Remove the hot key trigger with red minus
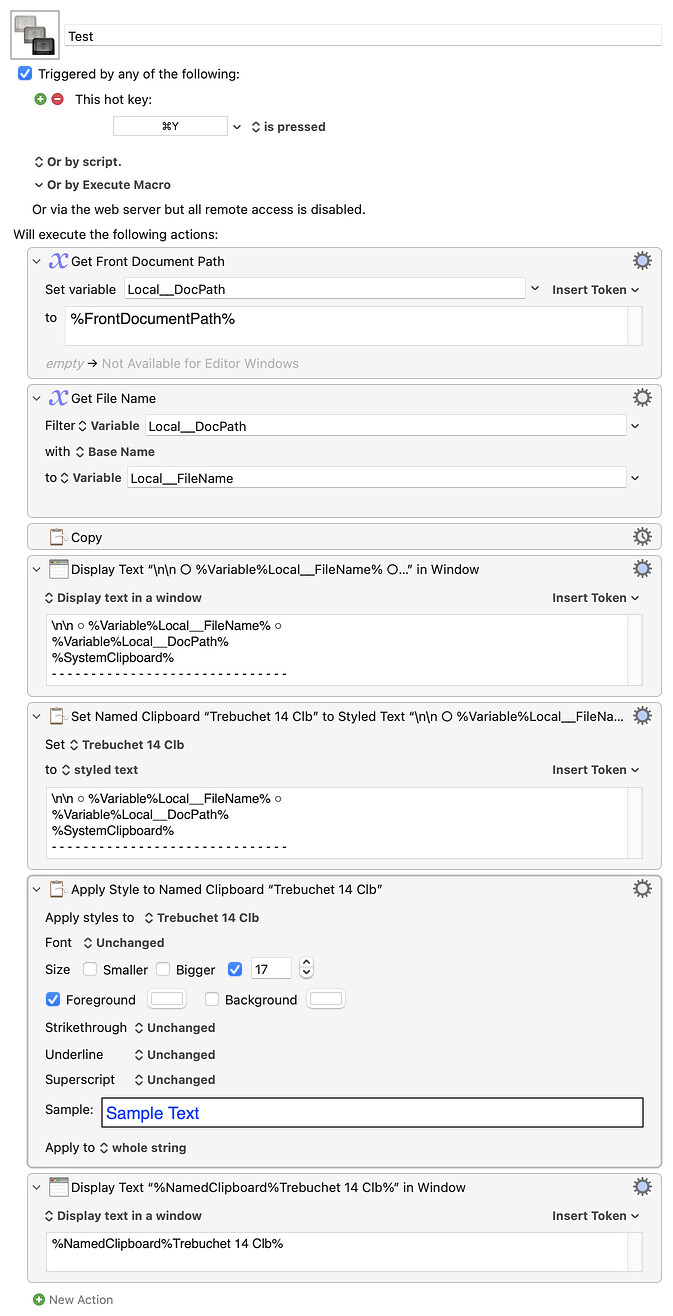Image resolution: width=673 pixels, height=1316 pixels. (58, 99)
